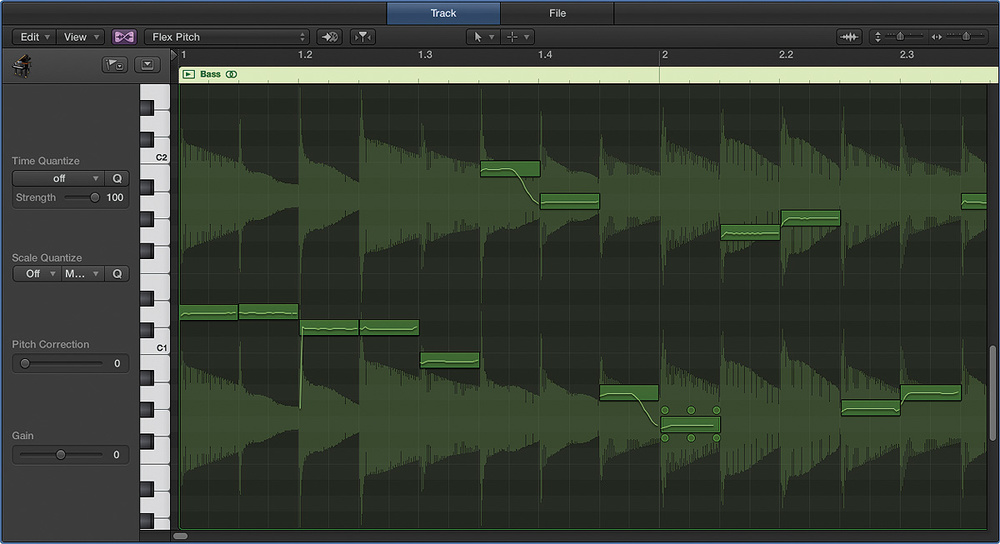
Task: Open the Edit menu
Action: click(32, 37)
